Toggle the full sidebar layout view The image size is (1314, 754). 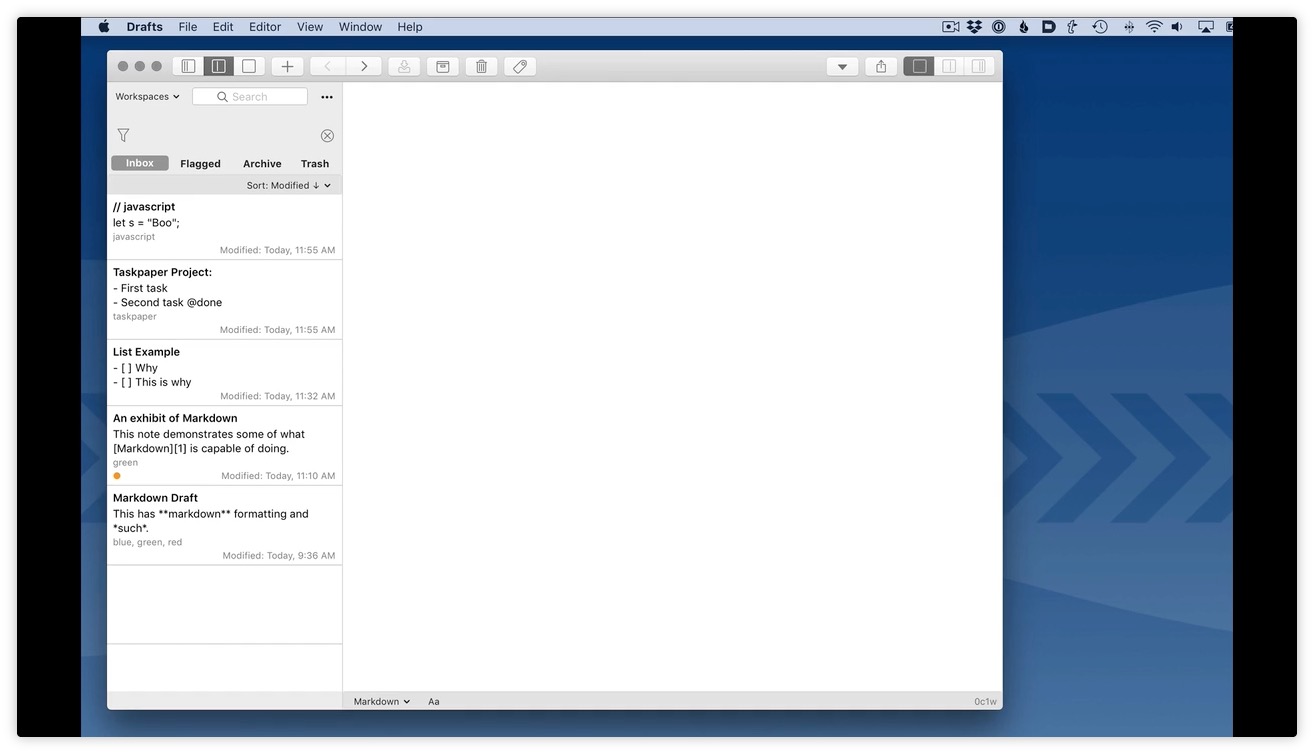[x=188, y=67]
